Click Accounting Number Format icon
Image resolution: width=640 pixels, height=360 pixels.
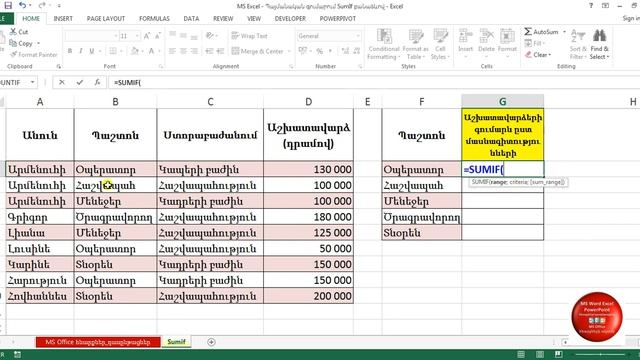click(x=302, y=51)
